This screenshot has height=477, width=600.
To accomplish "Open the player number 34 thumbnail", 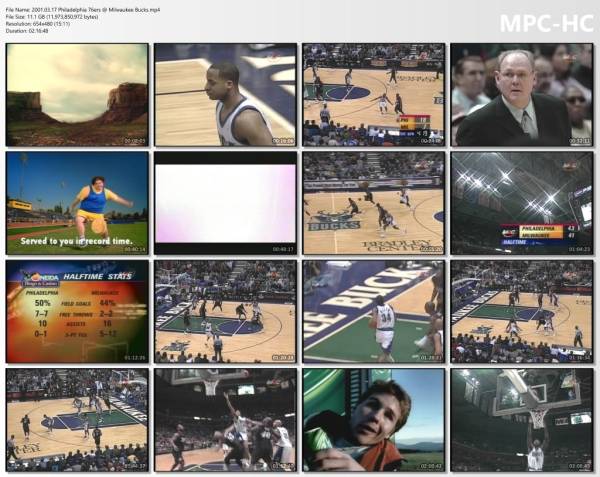I will 373,312.
